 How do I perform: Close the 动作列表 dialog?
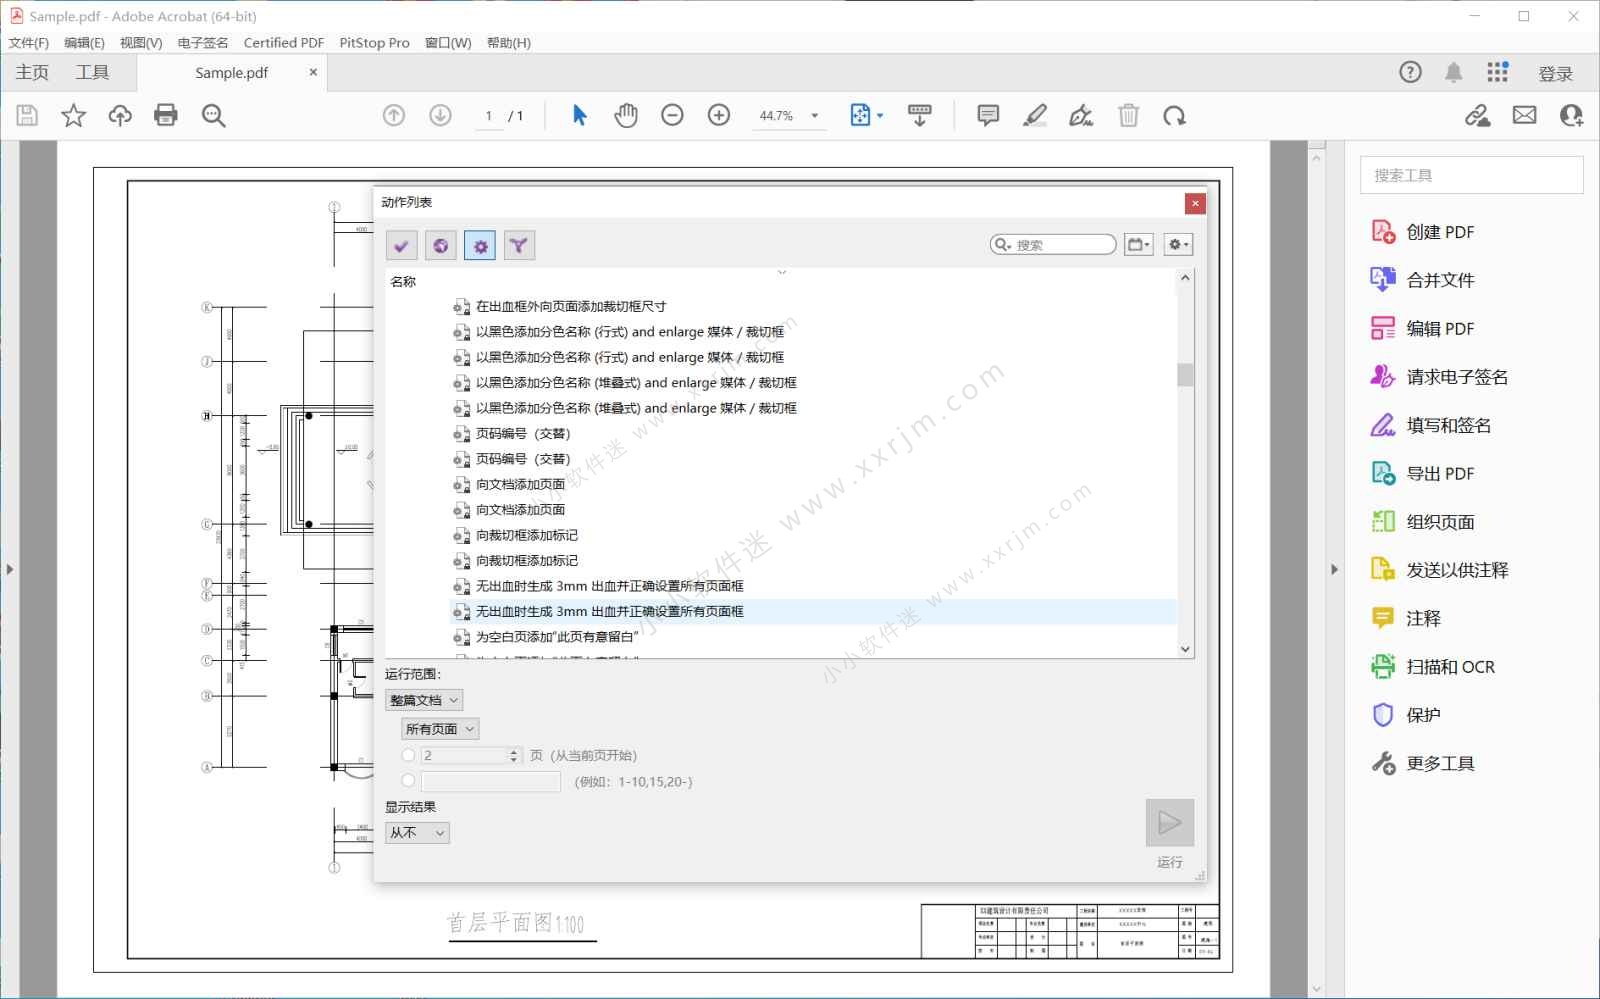tap(1194, 203)
